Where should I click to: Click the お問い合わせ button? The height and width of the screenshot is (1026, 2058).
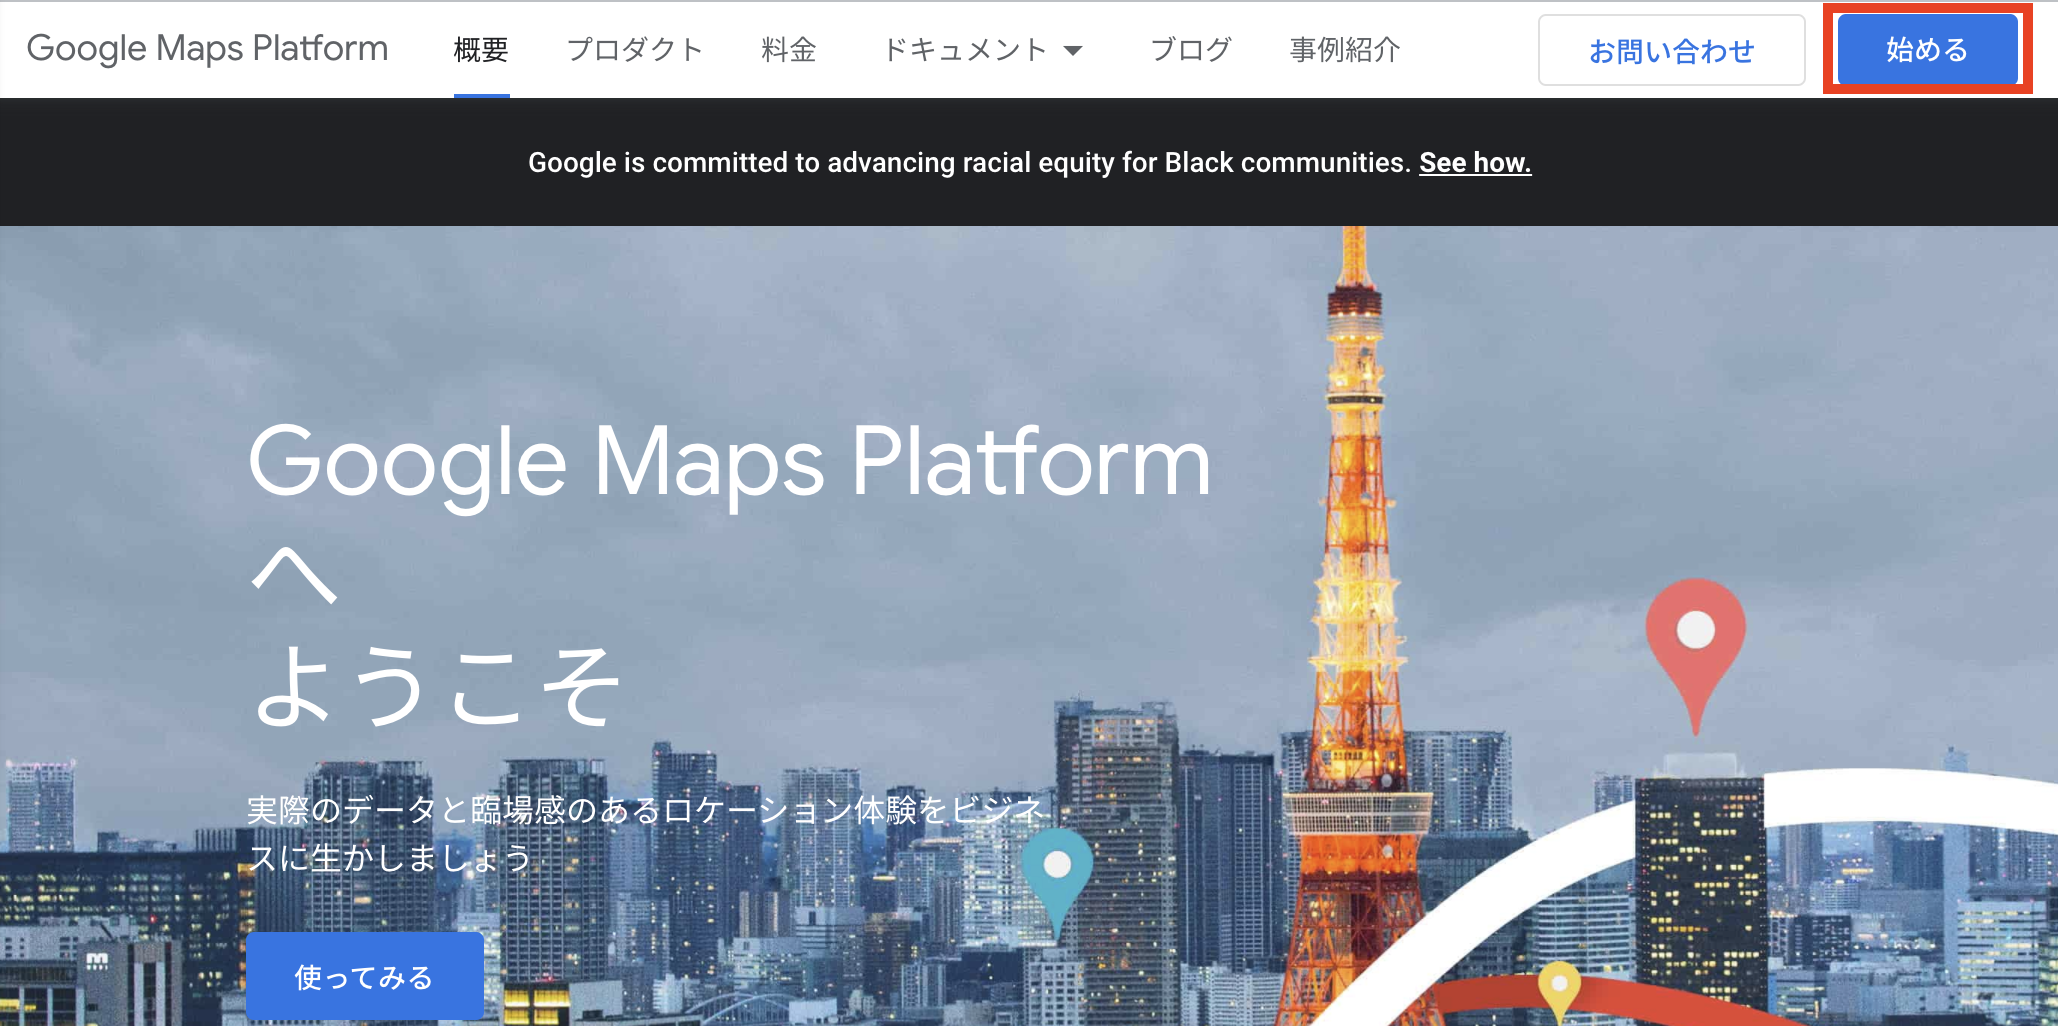coord(1672,50)
